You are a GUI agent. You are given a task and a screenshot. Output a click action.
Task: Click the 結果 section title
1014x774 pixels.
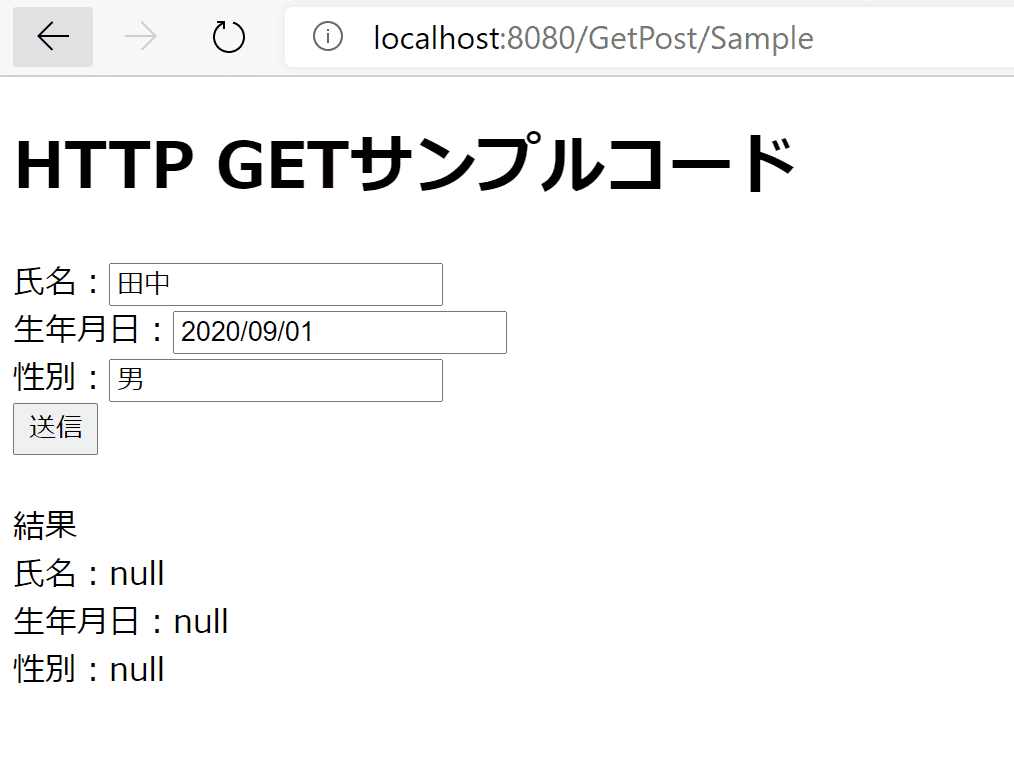point(45,525)
